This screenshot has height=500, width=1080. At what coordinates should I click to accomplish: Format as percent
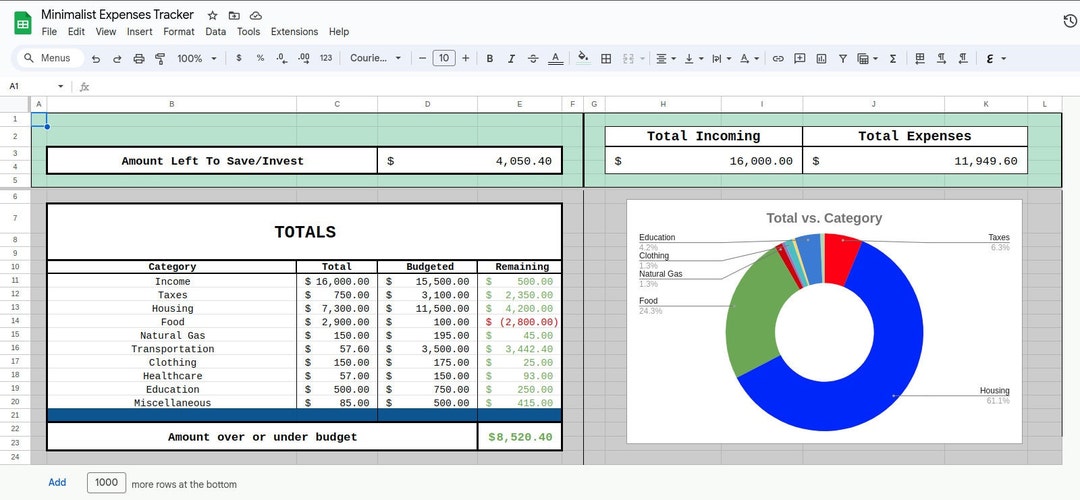260,59
